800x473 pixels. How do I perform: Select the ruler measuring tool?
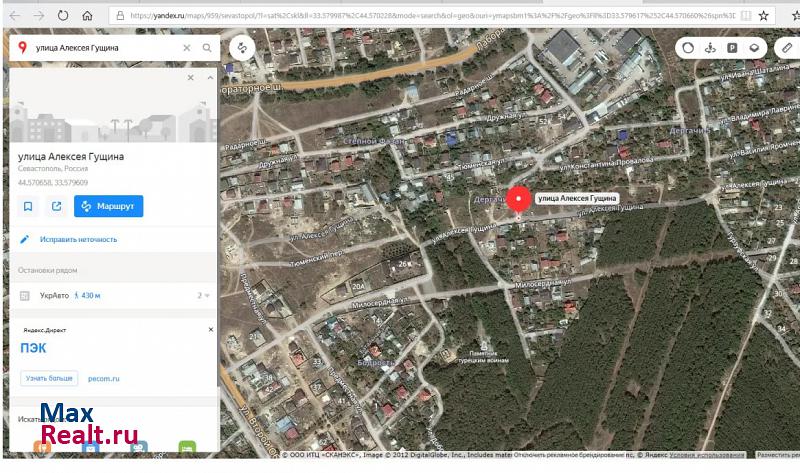(x=787, y=48)
